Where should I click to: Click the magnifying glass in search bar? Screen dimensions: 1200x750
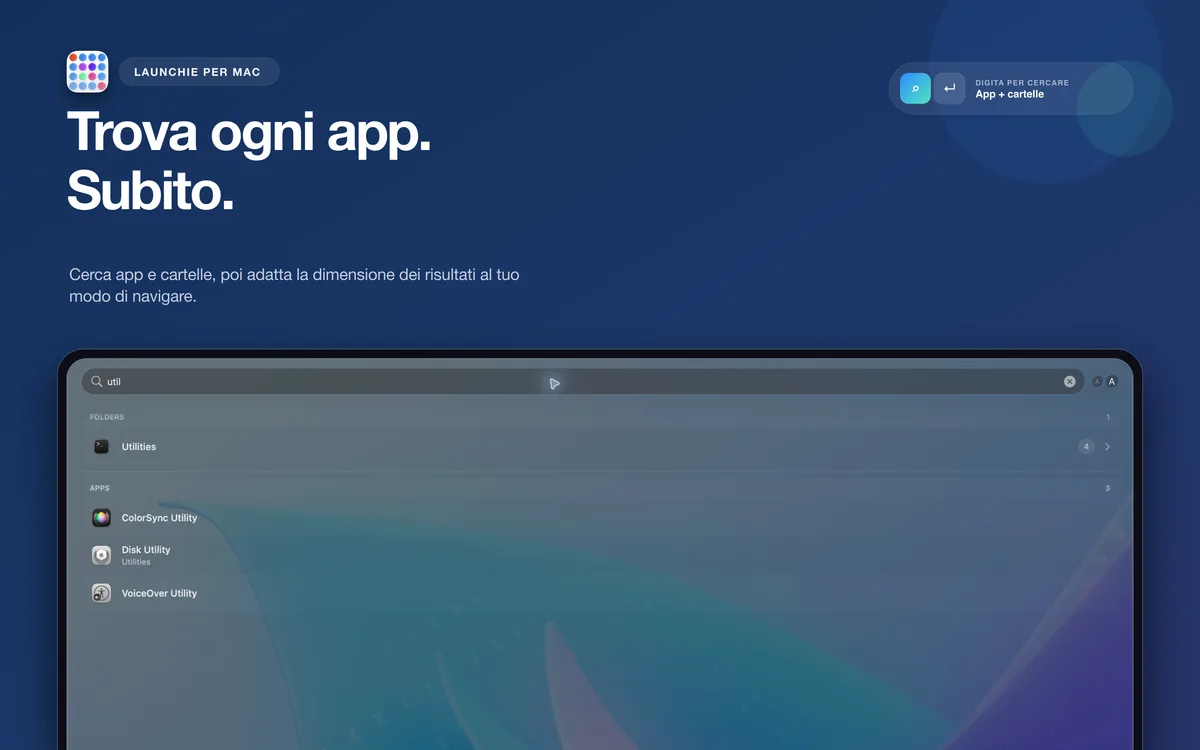click(97, 381)
